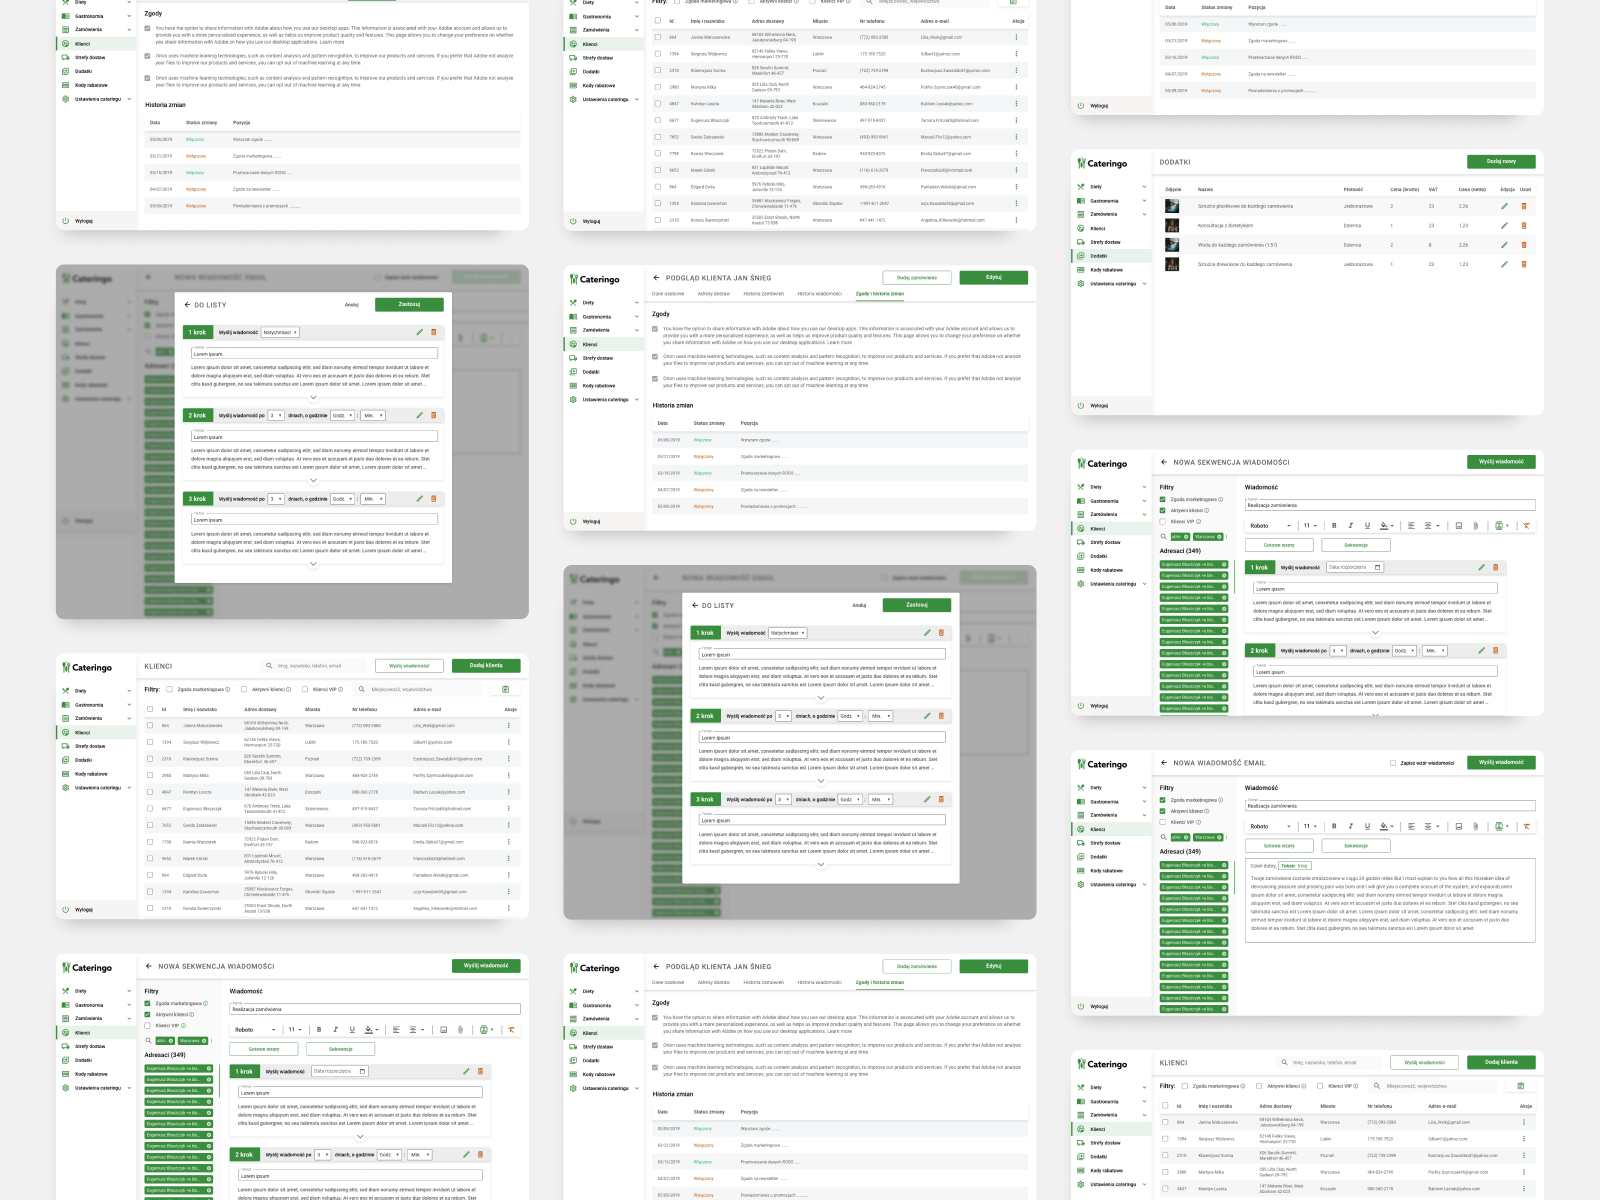1600x1200 pixels.
Task: Click Zgoda marketingowa info icon in Nowa wiadomość email
Action: [1221, 800]
